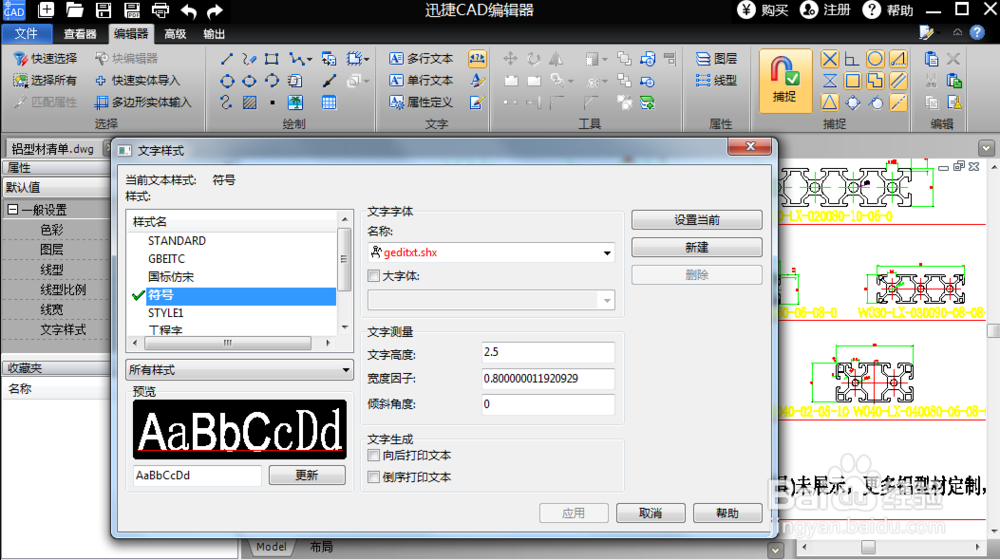Click Quick Select tool
The image size is (1000, 560).
click(x=45, y=59)
